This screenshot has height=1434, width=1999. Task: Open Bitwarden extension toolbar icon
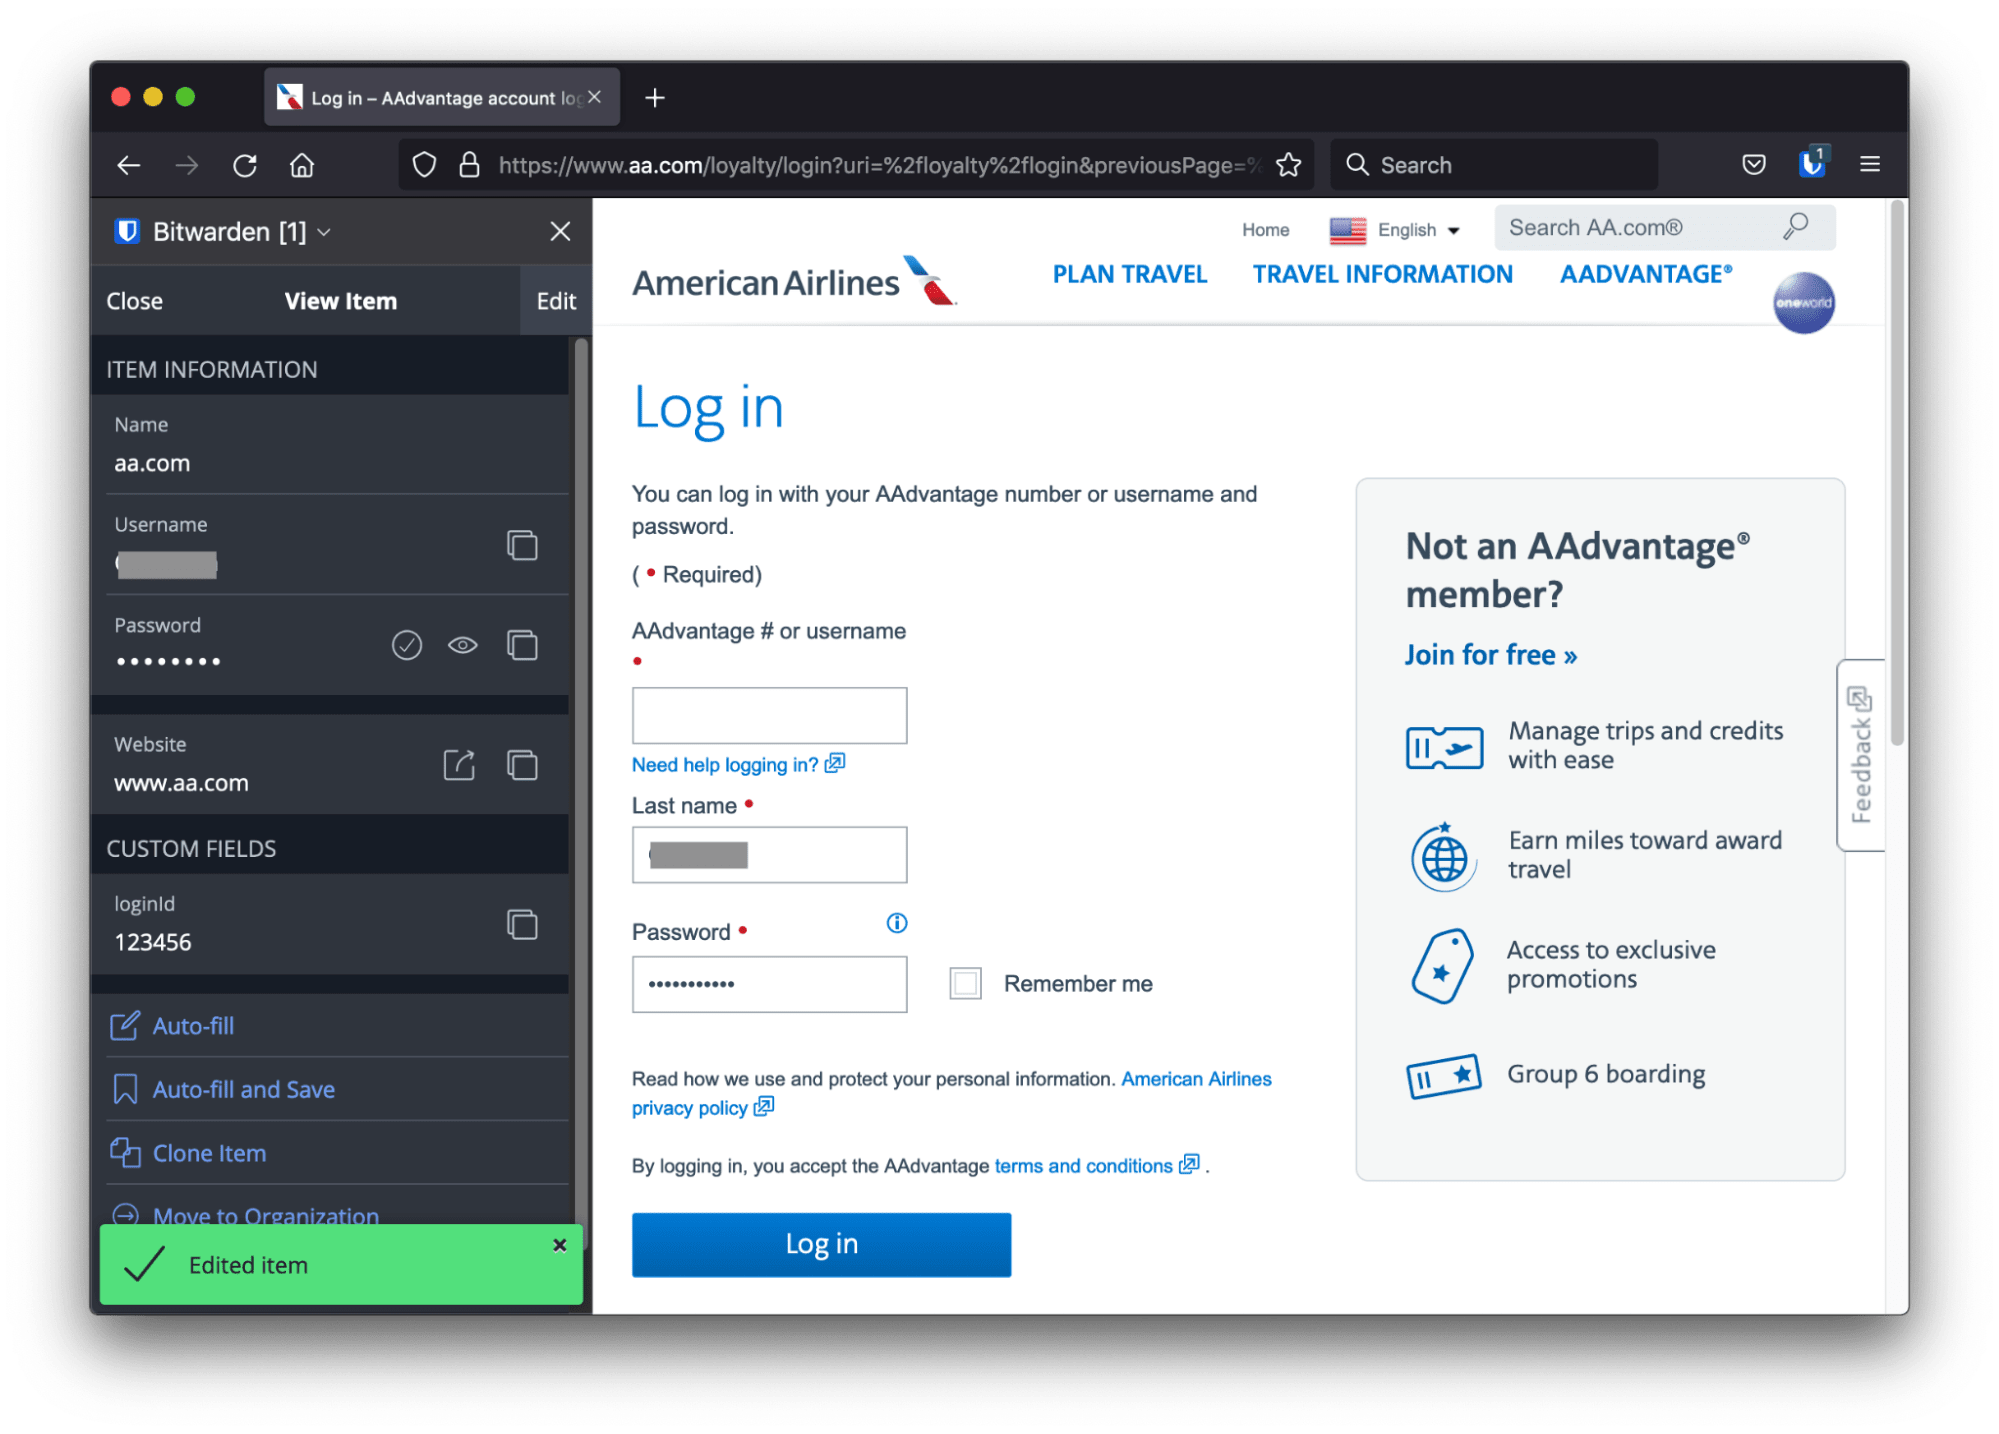point(1812,163)
